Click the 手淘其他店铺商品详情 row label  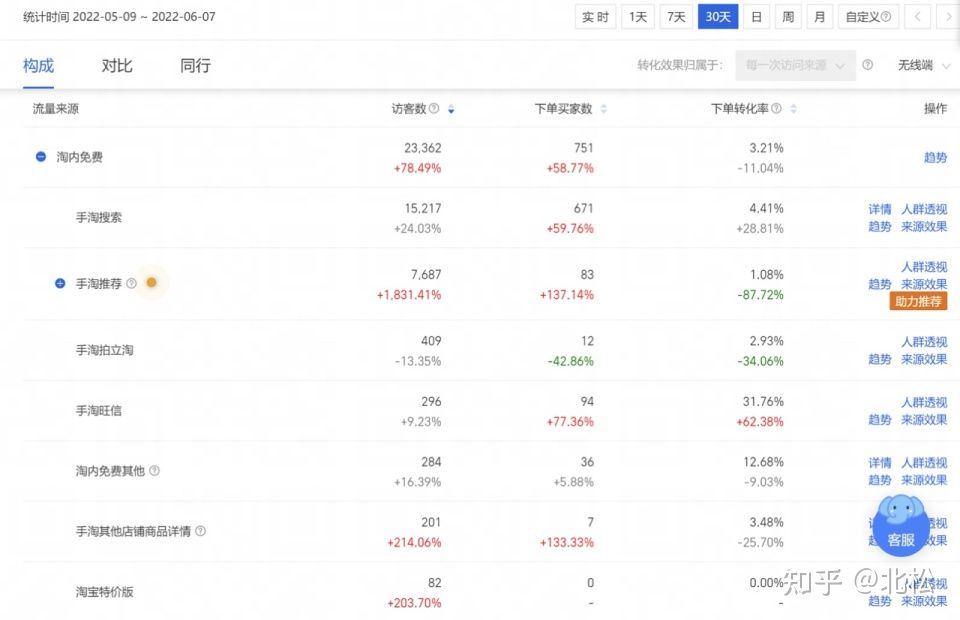point(133,531)
